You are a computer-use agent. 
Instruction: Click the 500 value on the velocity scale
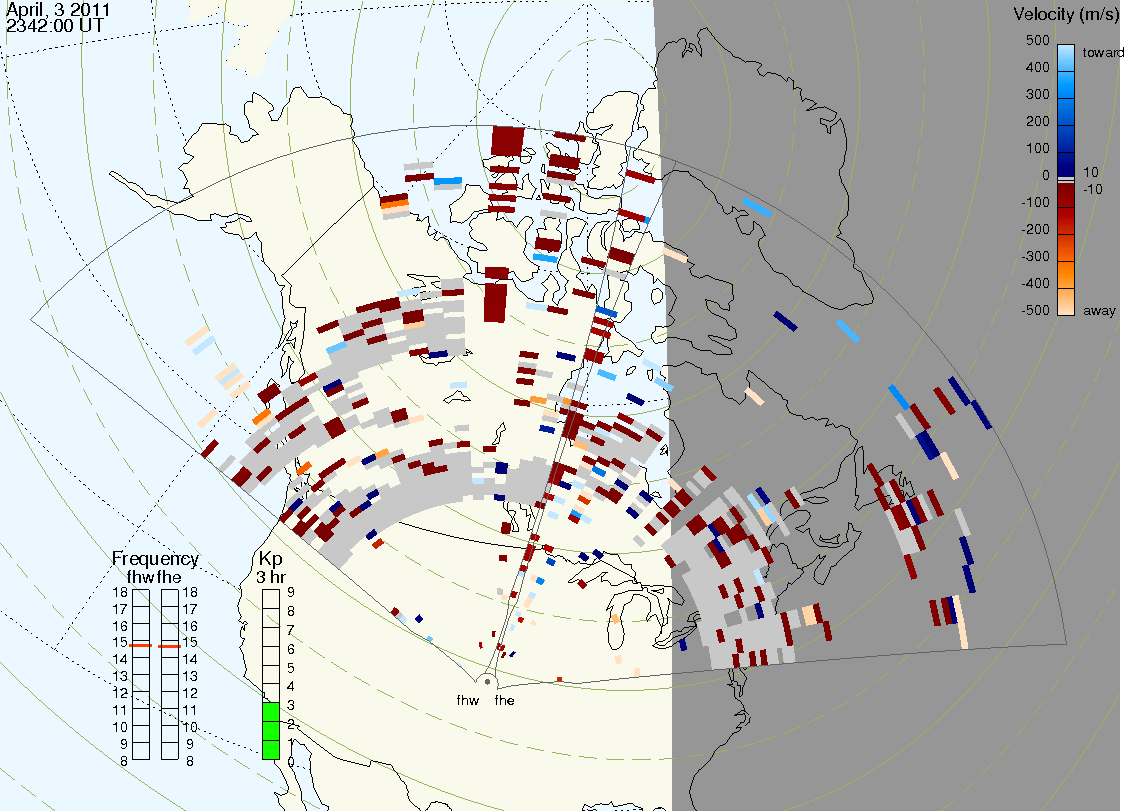[1037, 40]
